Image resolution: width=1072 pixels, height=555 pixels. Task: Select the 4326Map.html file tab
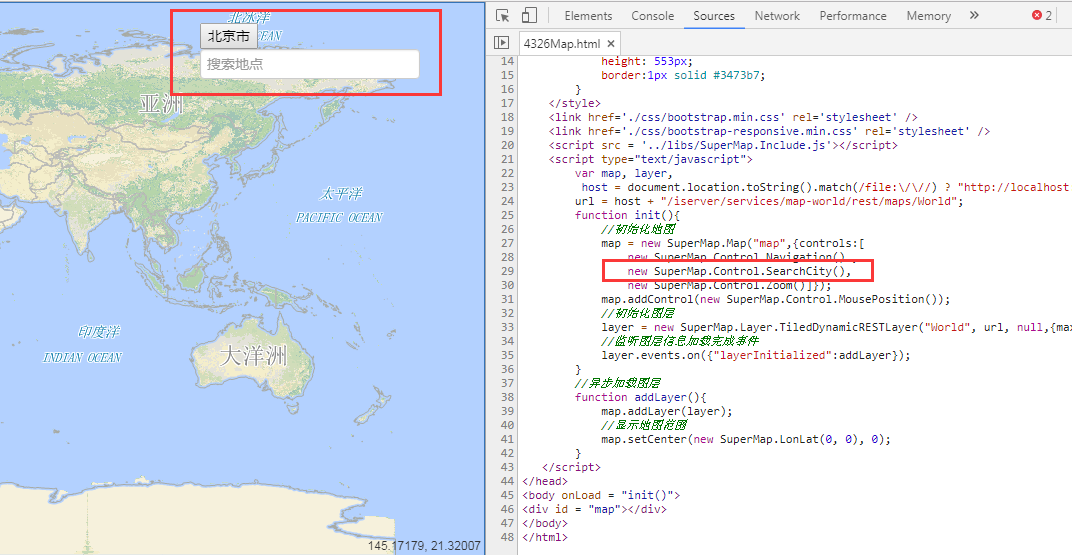(x=561, y=43)
